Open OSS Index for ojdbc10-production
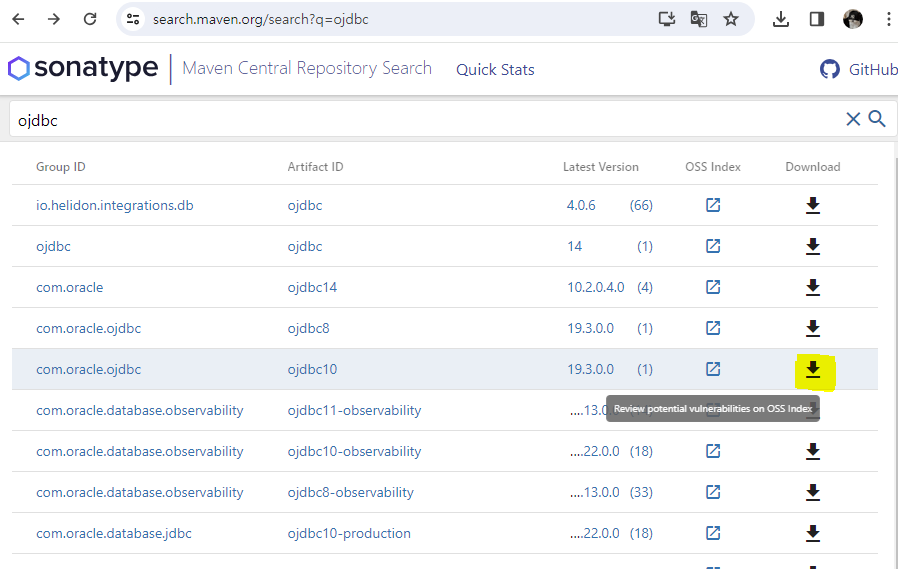The image size is (898, 569). pyautogui.click(x=712, y=533)
